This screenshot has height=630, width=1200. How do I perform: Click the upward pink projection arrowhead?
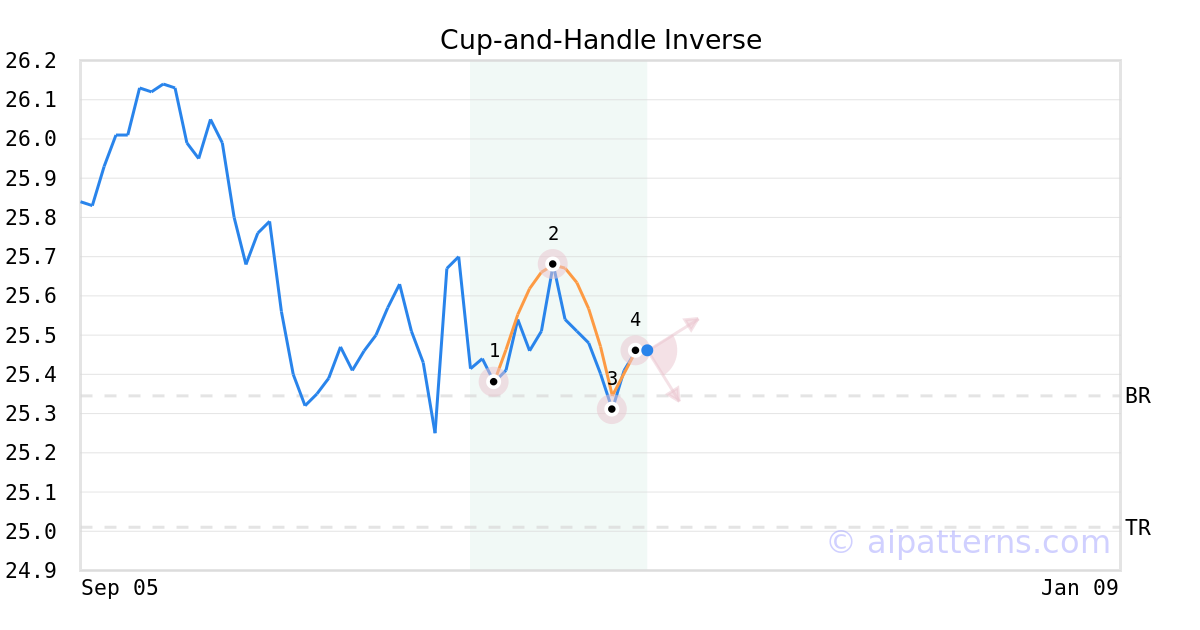click(x=692, y=322)
